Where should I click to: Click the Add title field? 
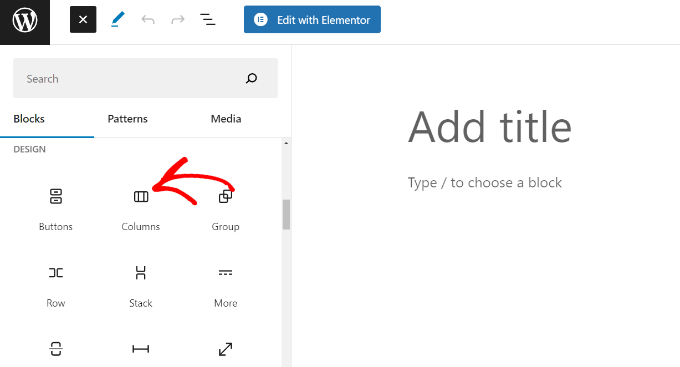point(490,127)
